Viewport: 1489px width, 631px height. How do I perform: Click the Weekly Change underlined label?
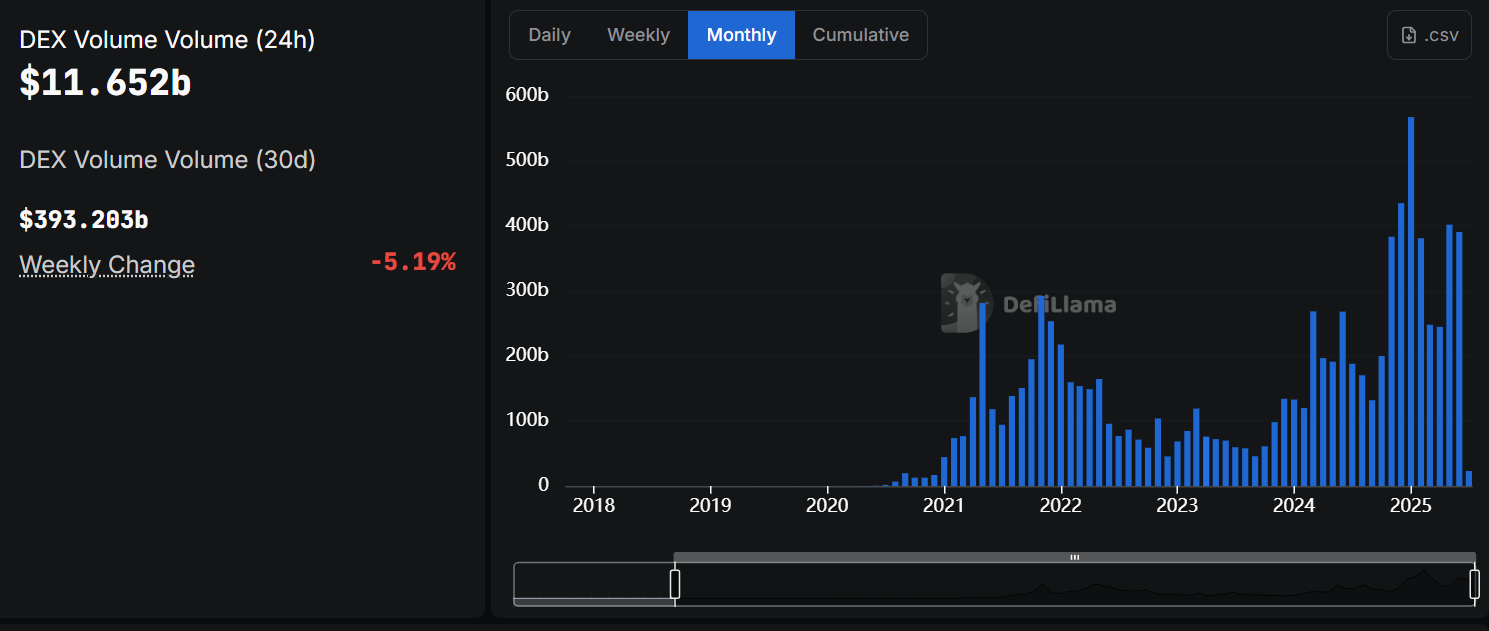coord(107,265)
